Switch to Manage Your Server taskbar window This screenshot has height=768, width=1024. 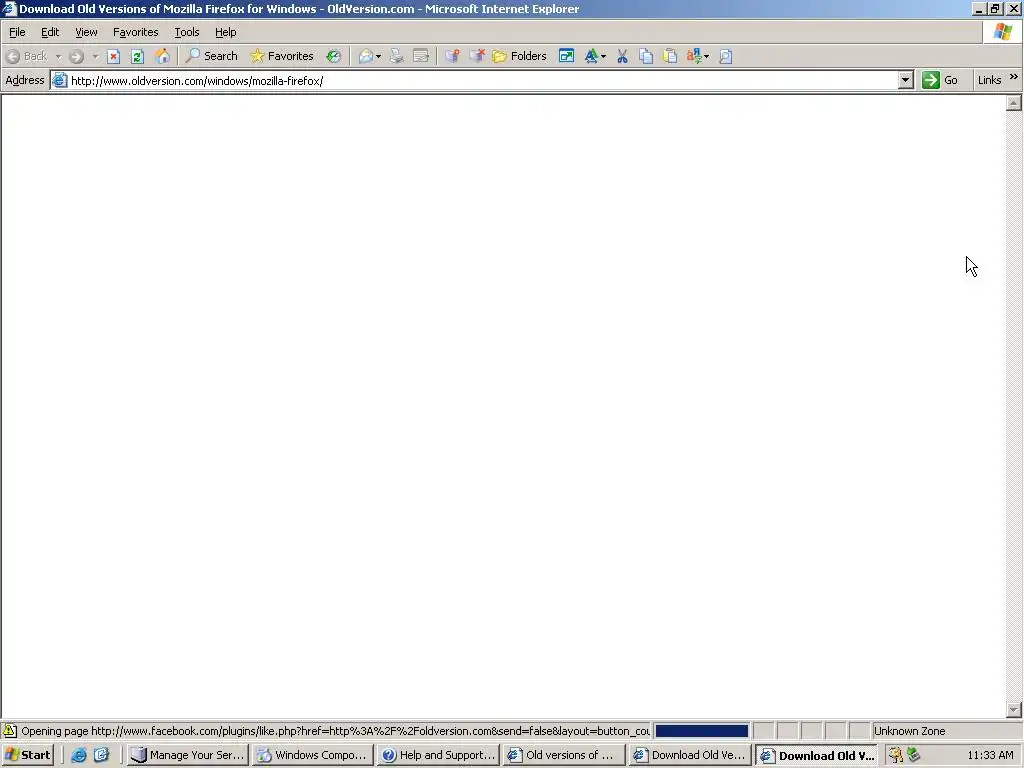(187, 755)
